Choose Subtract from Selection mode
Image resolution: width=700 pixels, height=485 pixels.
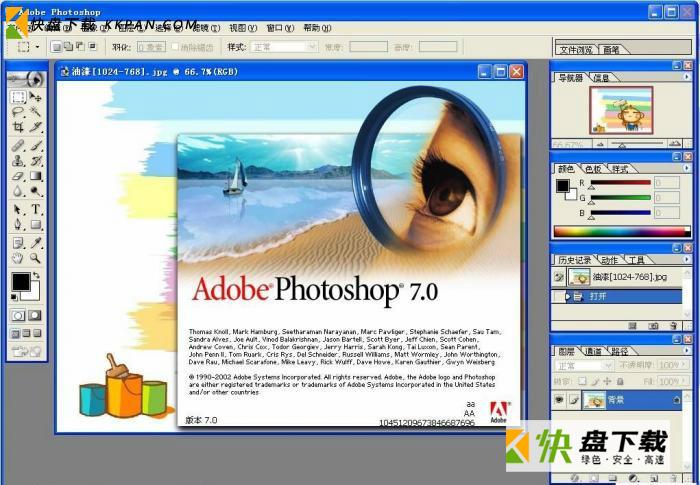coord(80,46)
